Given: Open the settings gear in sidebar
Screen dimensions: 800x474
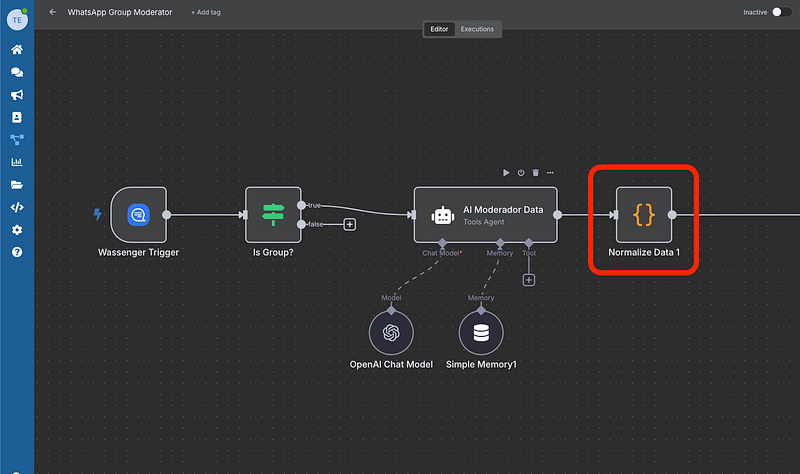Looking at the screenshot, I should click(x=17, y=230).
